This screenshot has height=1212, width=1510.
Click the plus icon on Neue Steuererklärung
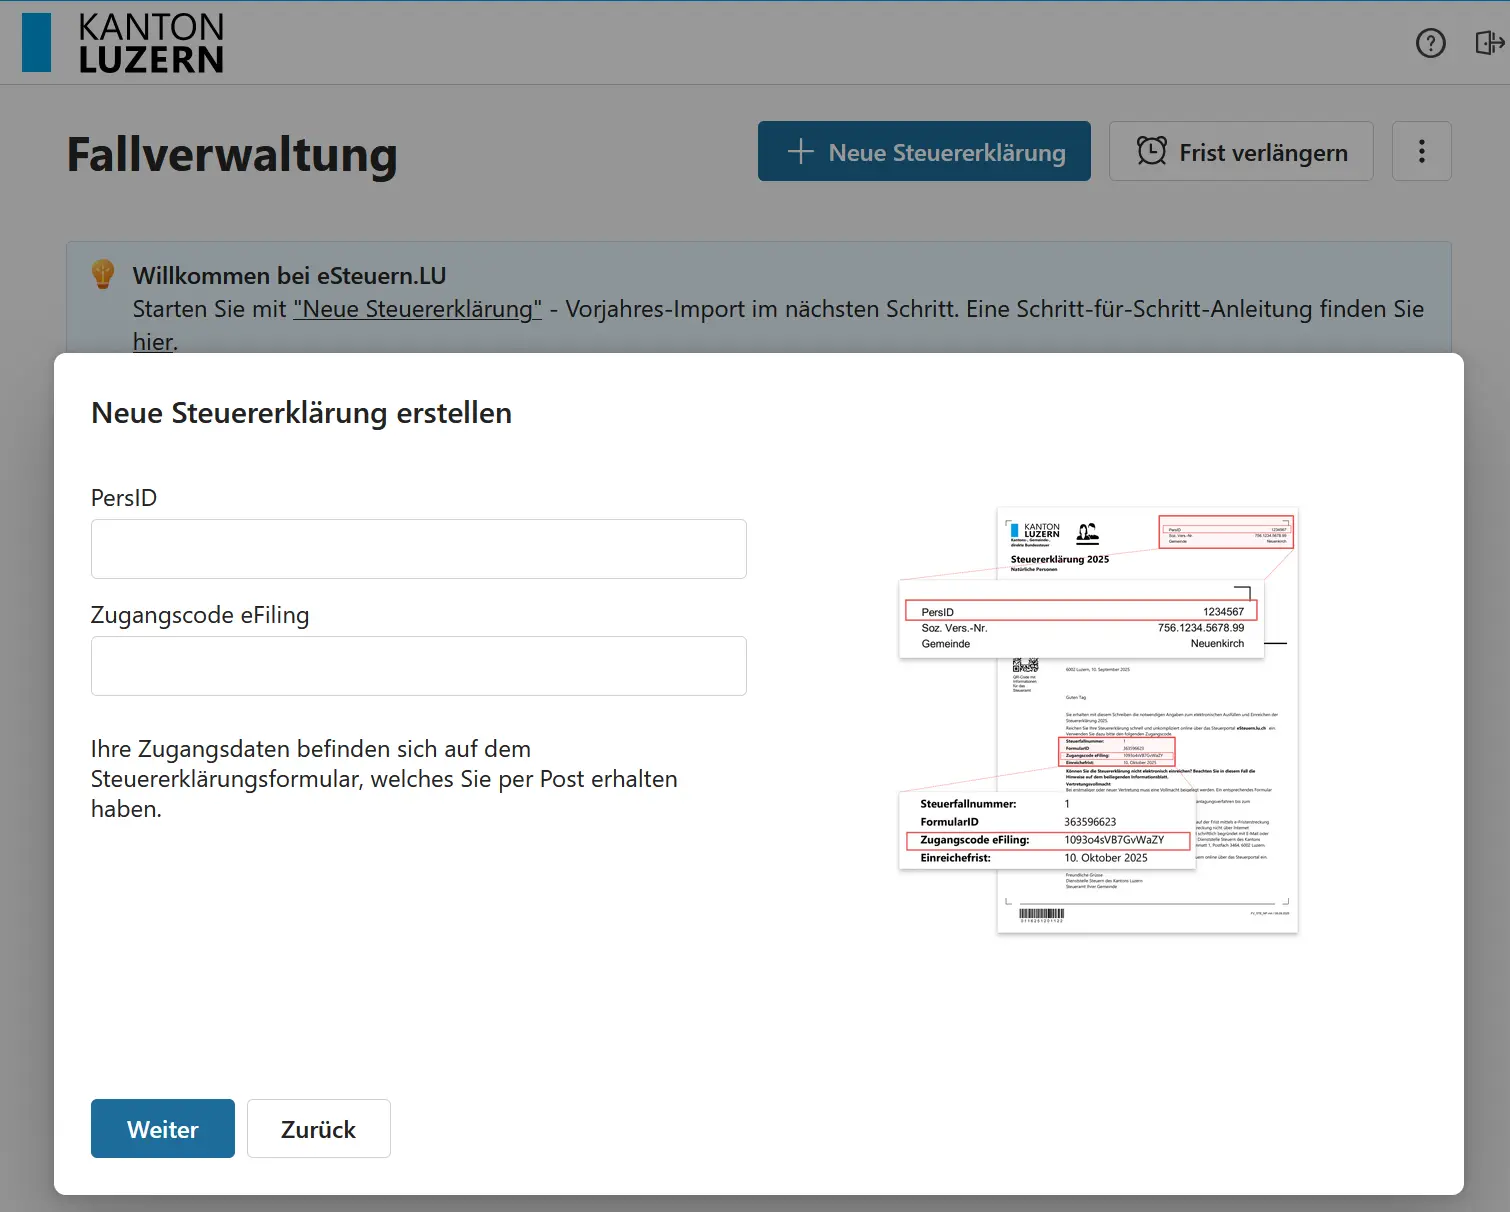pyautogui.click(x=799, y=151)
